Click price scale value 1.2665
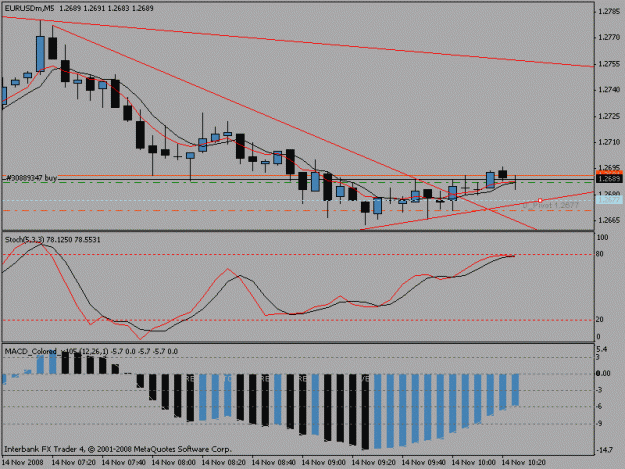Viewport: 625px width, 469px height. click(x=609, y=220)
